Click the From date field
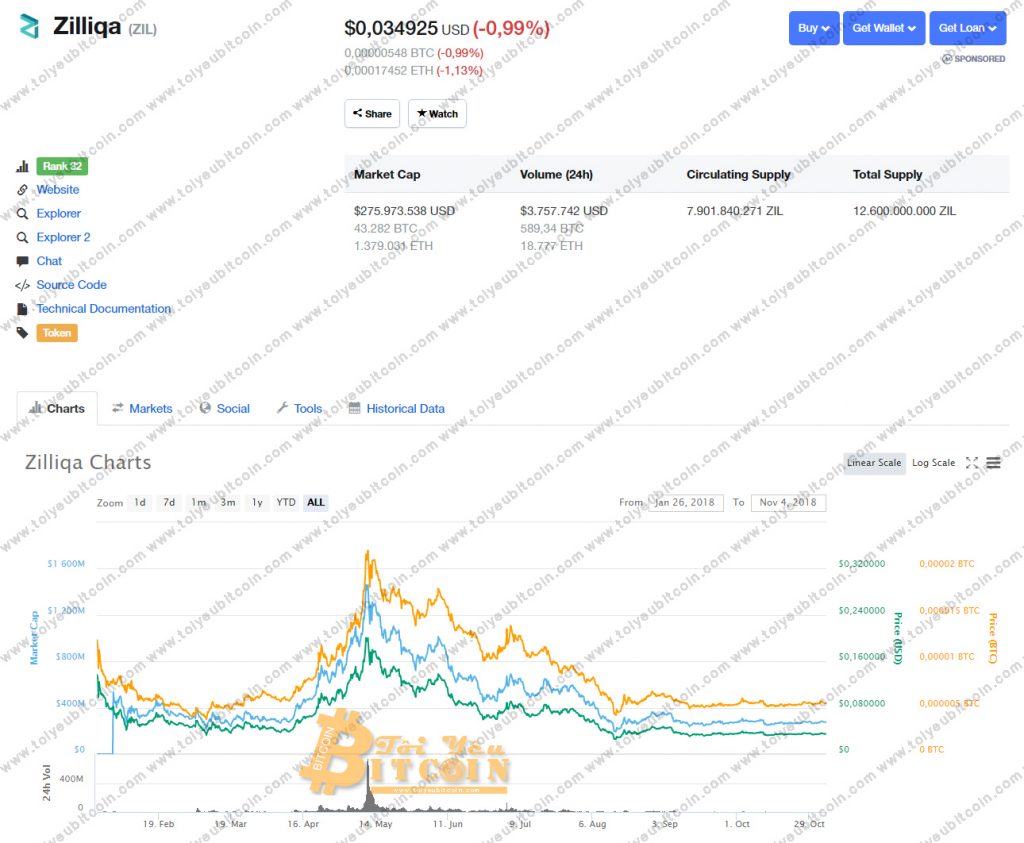This screenshot has height=843, width=1024. [686, 503]
